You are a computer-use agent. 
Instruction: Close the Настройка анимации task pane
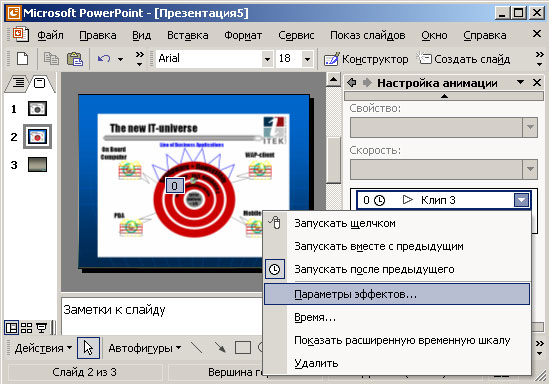537,83
